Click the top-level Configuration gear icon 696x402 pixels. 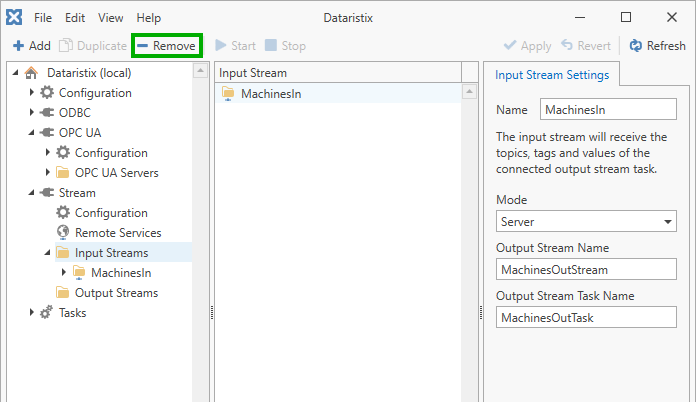pos(47,92)
